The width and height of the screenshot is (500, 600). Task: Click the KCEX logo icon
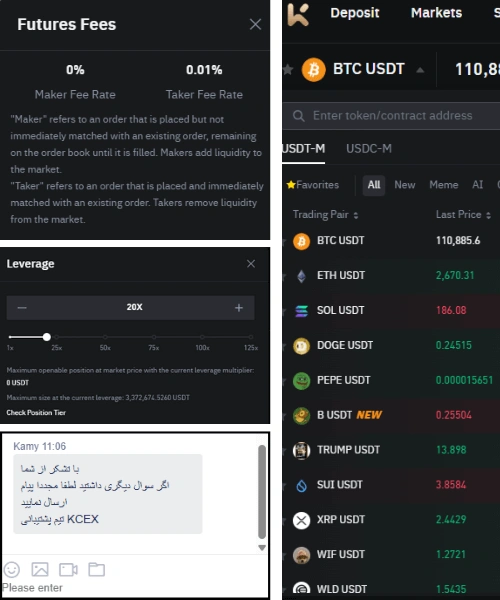pyautogui.click(x=298, y=15)
